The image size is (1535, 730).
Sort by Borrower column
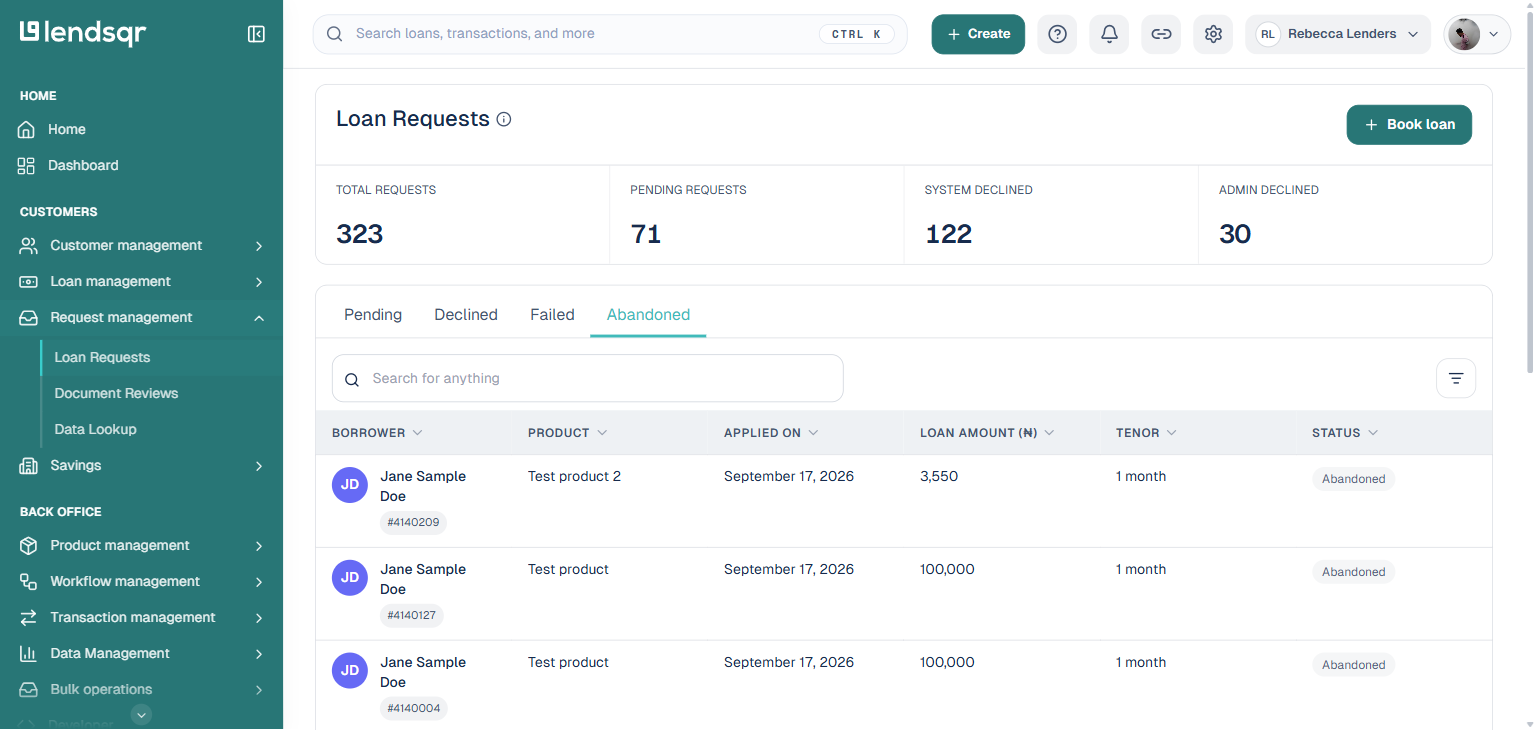click(x=377, y=433)
